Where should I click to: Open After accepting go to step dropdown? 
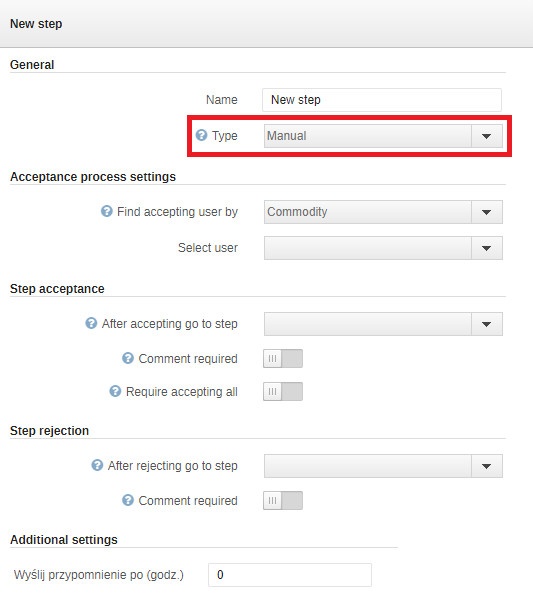[x=383, y=324]
